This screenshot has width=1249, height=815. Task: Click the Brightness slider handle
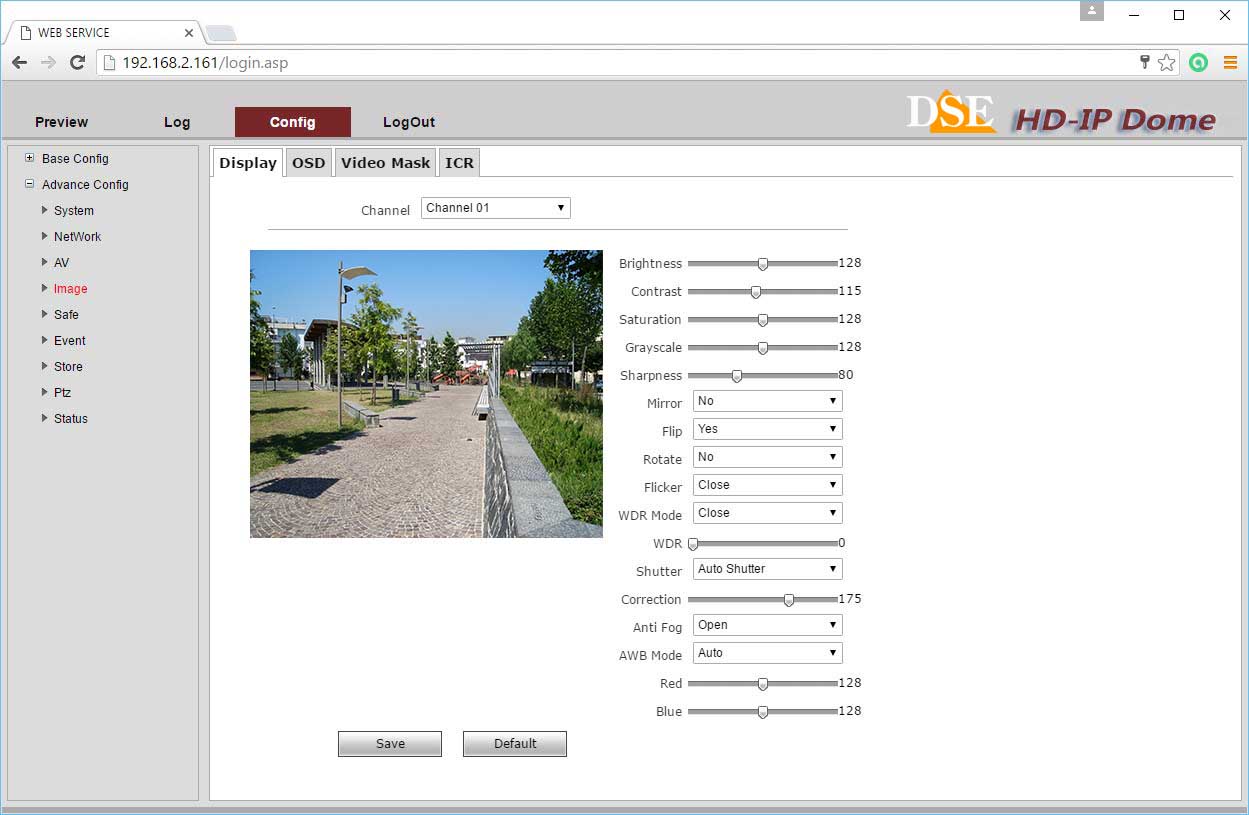click(763, 264)
